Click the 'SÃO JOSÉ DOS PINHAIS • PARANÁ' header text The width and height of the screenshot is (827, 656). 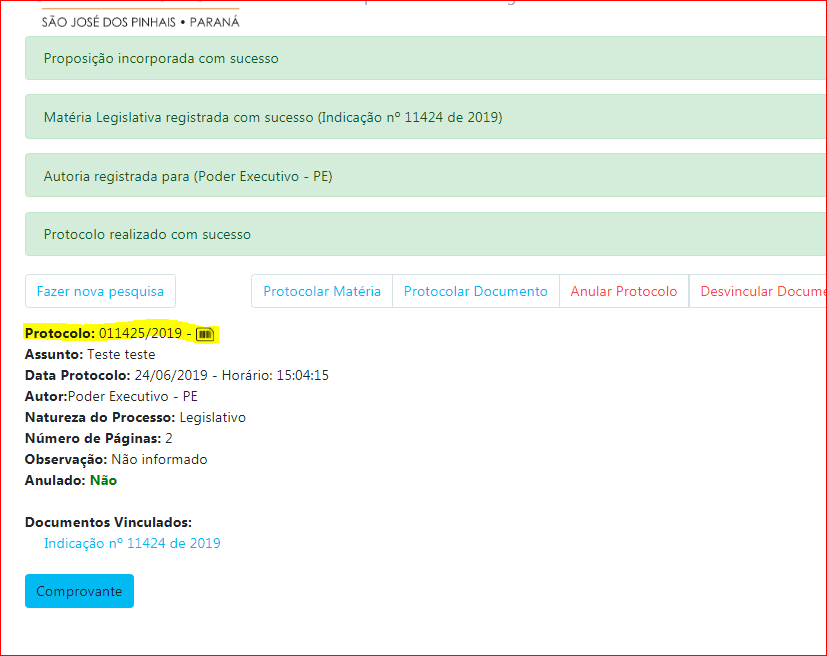[140, 22]
